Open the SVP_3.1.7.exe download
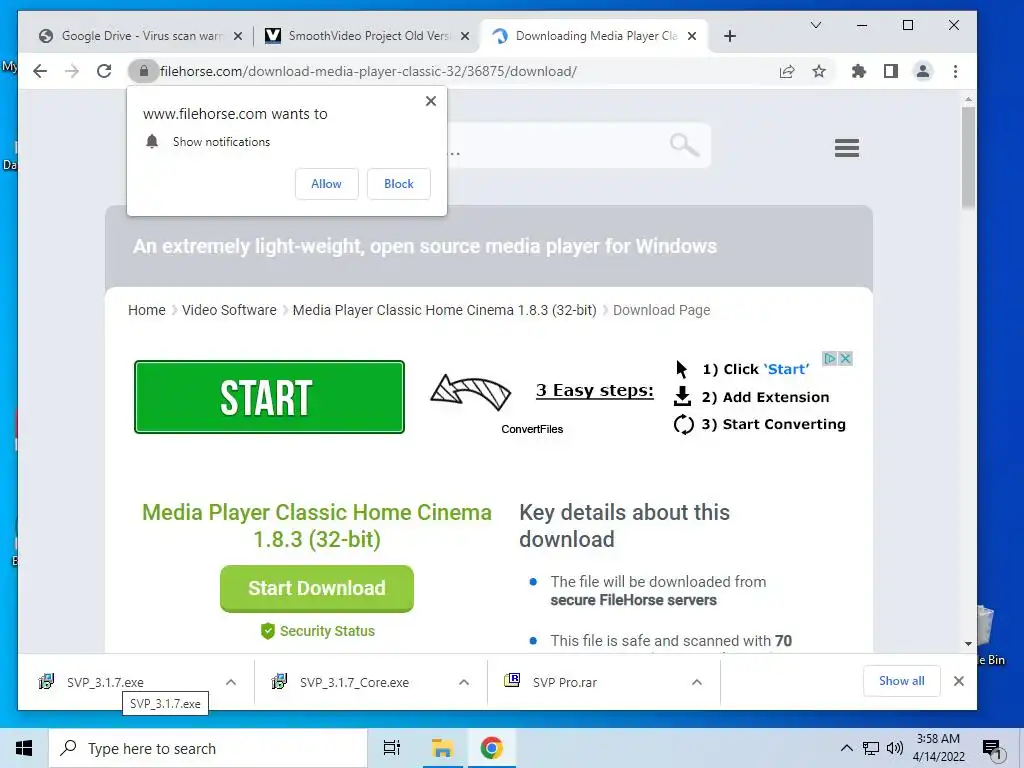Image resolution: width=1024 pixels, height=768 pixels. [x=105, y=682]
